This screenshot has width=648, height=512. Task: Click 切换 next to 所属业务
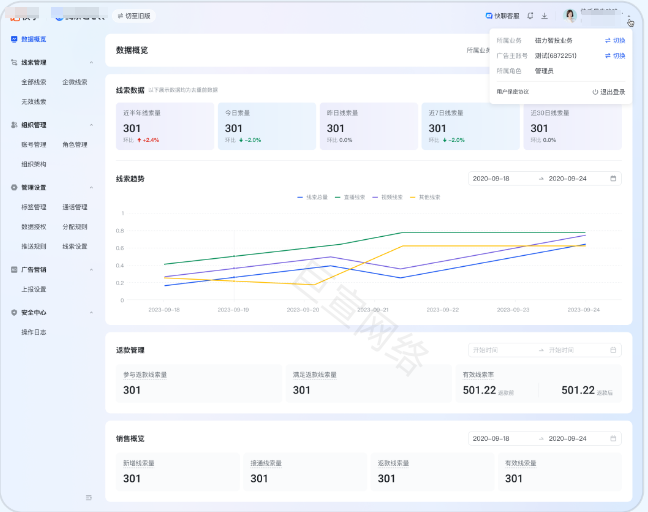click(x=615, y=40)
